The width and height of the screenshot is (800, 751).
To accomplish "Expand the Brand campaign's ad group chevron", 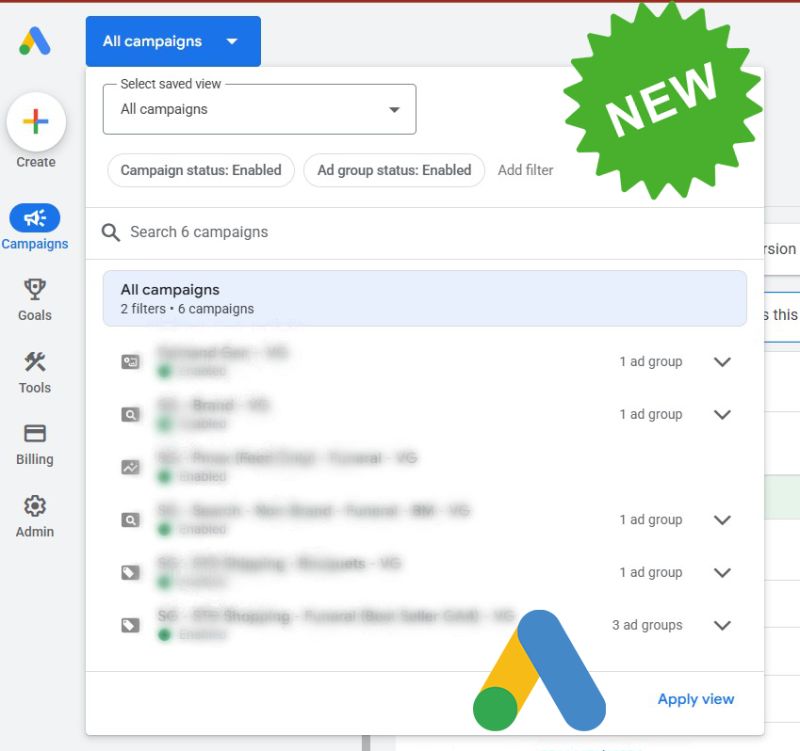I will (x=722, y=414).
